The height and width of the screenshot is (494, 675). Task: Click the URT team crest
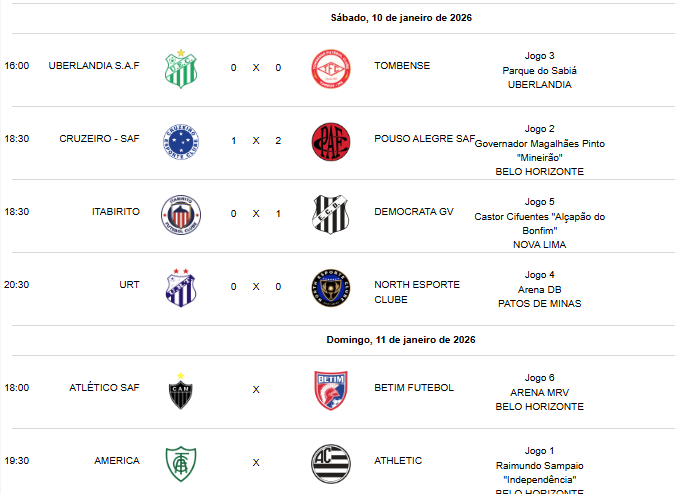181,286
